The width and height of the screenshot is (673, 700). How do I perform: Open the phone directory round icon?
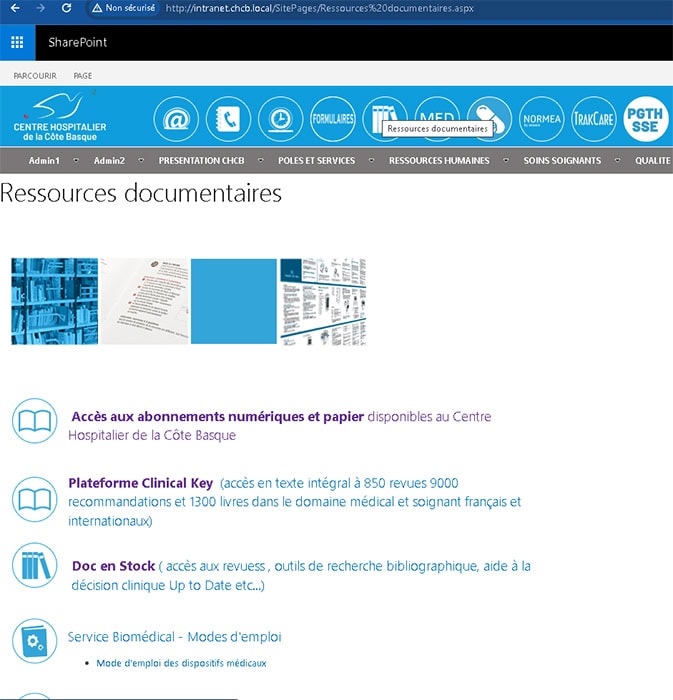point(228,119)
